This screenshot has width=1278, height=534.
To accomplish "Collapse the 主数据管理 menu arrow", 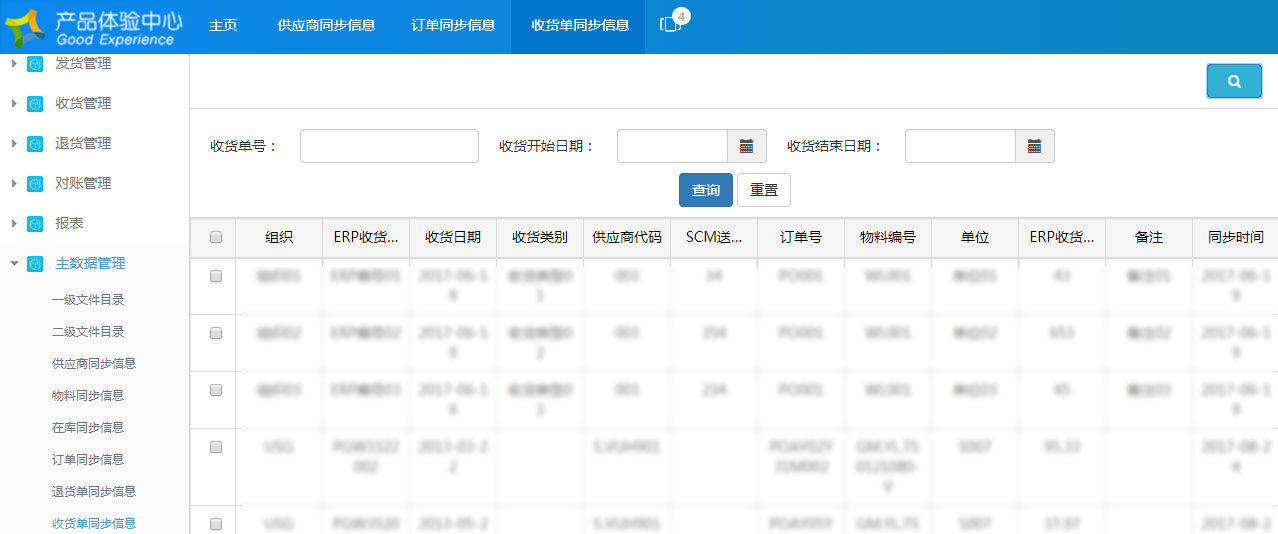I will click(14, 264).
